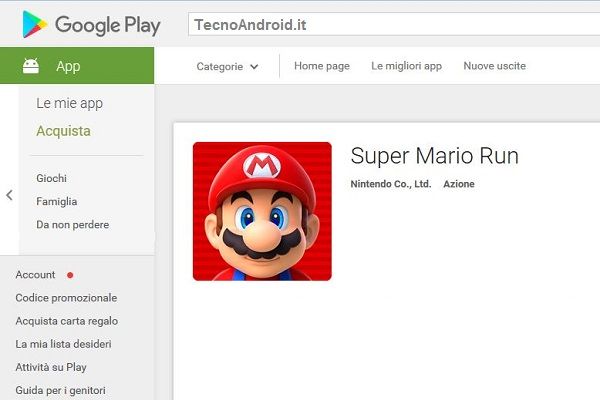Go to Home page tab
Screen dimensions: 600x400
[322, 66]
